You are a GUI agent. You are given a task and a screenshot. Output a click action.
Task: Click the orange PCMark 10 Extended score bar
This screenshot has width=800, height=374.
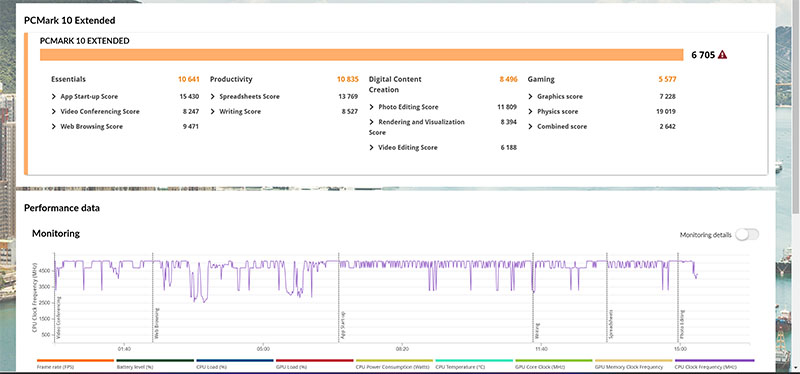point(362,55)
